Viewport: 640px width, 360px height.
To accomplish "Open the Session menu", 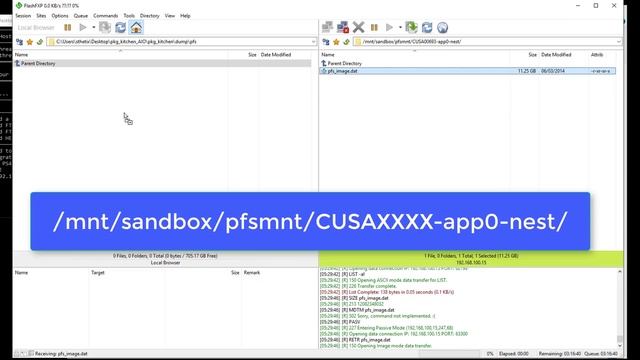I will 23,16.
